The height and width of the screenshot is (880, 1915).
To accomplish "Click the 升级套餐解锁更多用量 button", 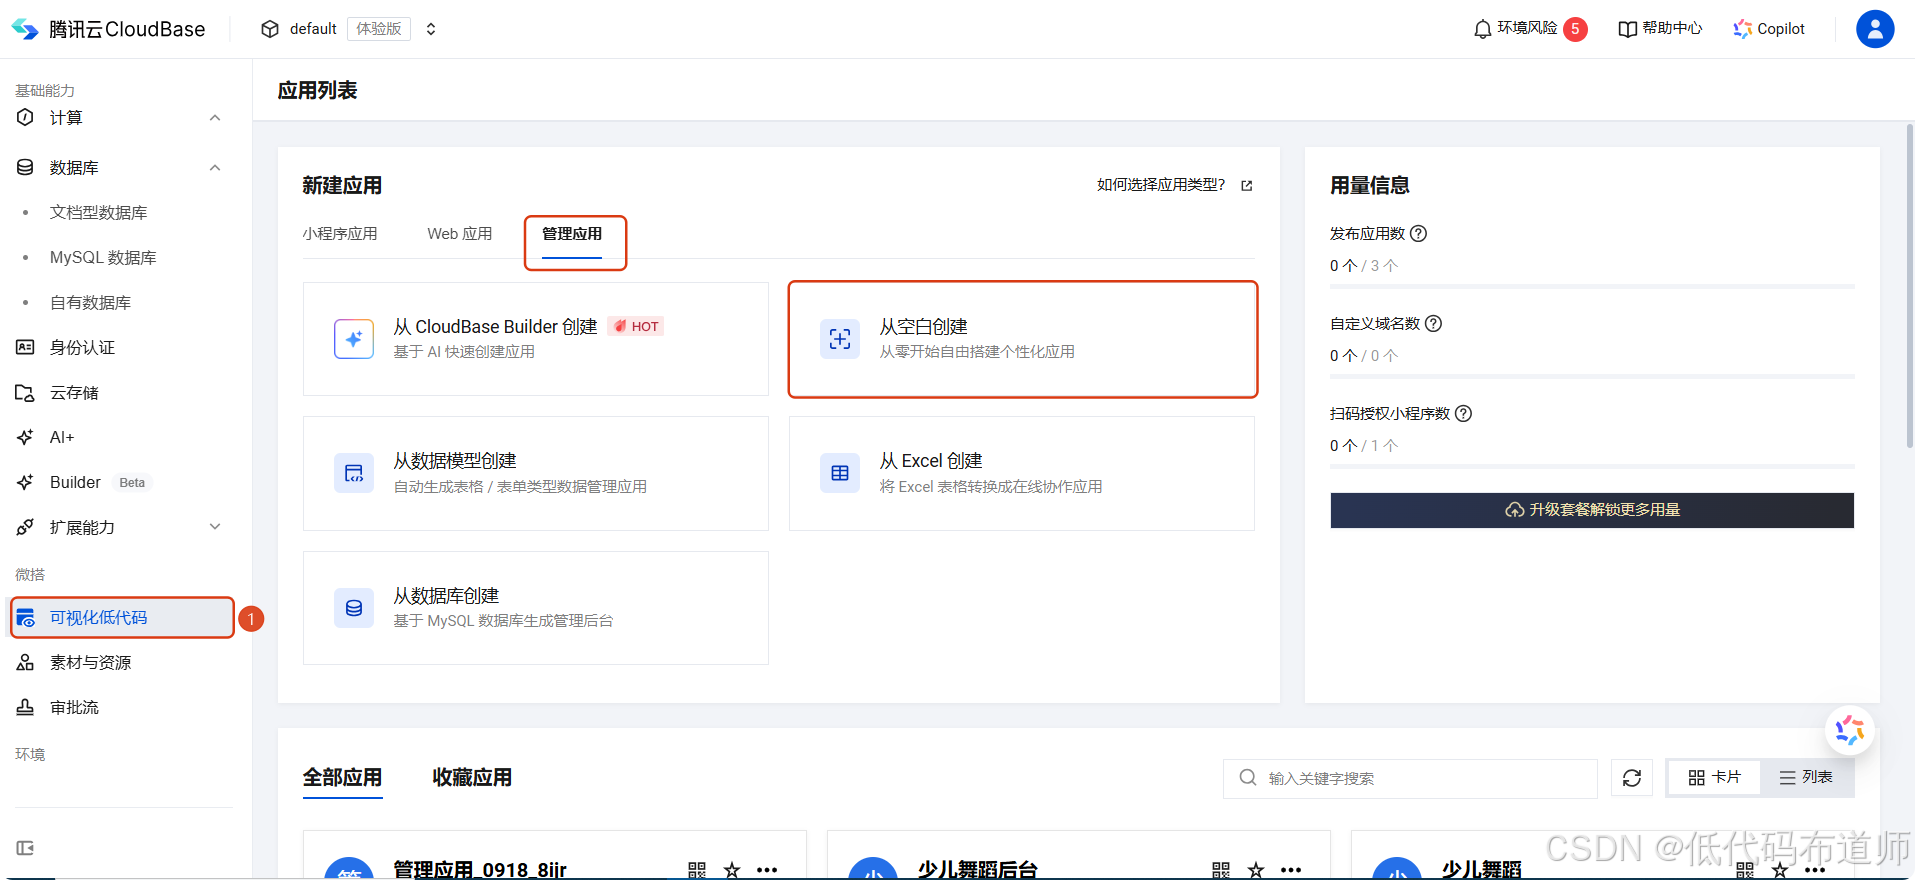I will (1592, 510).
